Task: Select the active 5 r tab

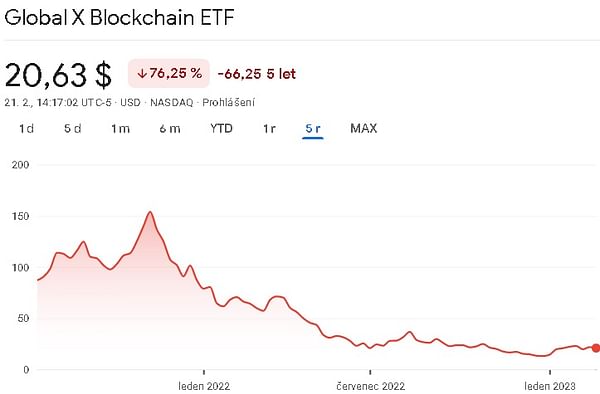Action: coord(313,129)
